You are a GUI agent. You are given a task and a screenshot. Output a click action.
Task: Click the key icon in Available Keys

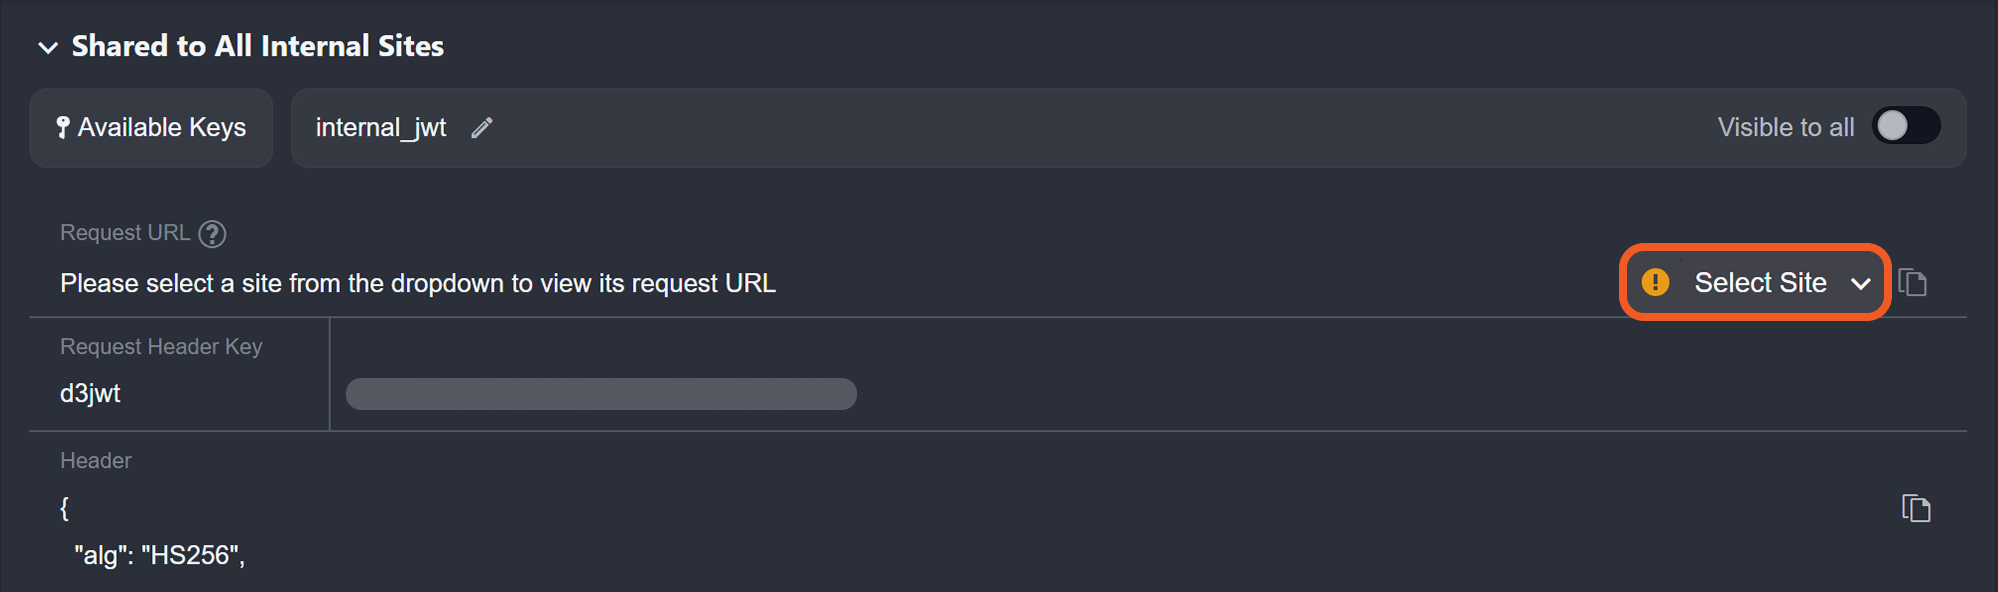(62, 127)
